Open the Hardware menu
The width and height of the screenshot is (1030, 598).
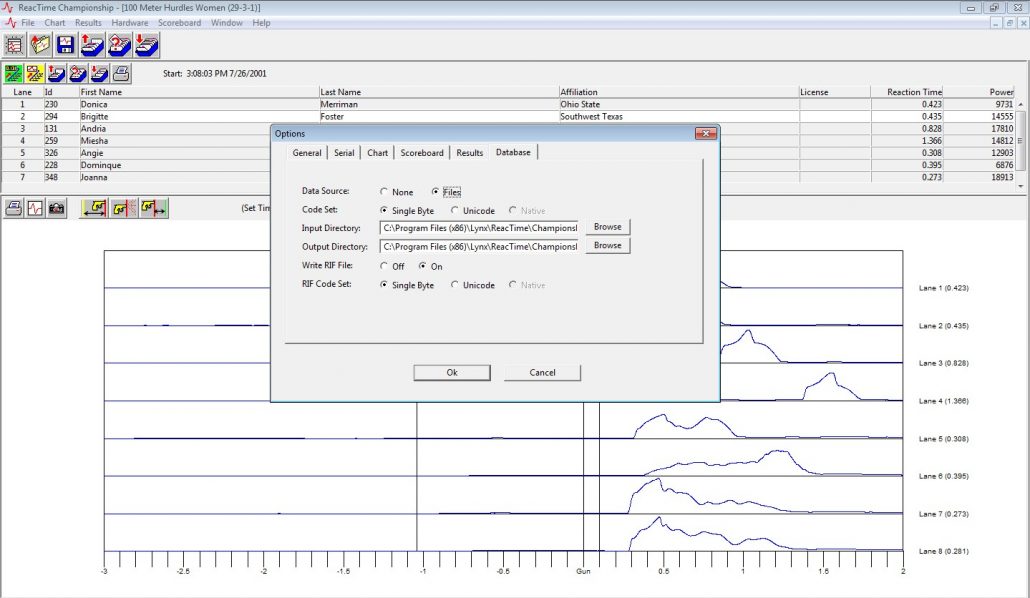[x=129, y=22]
